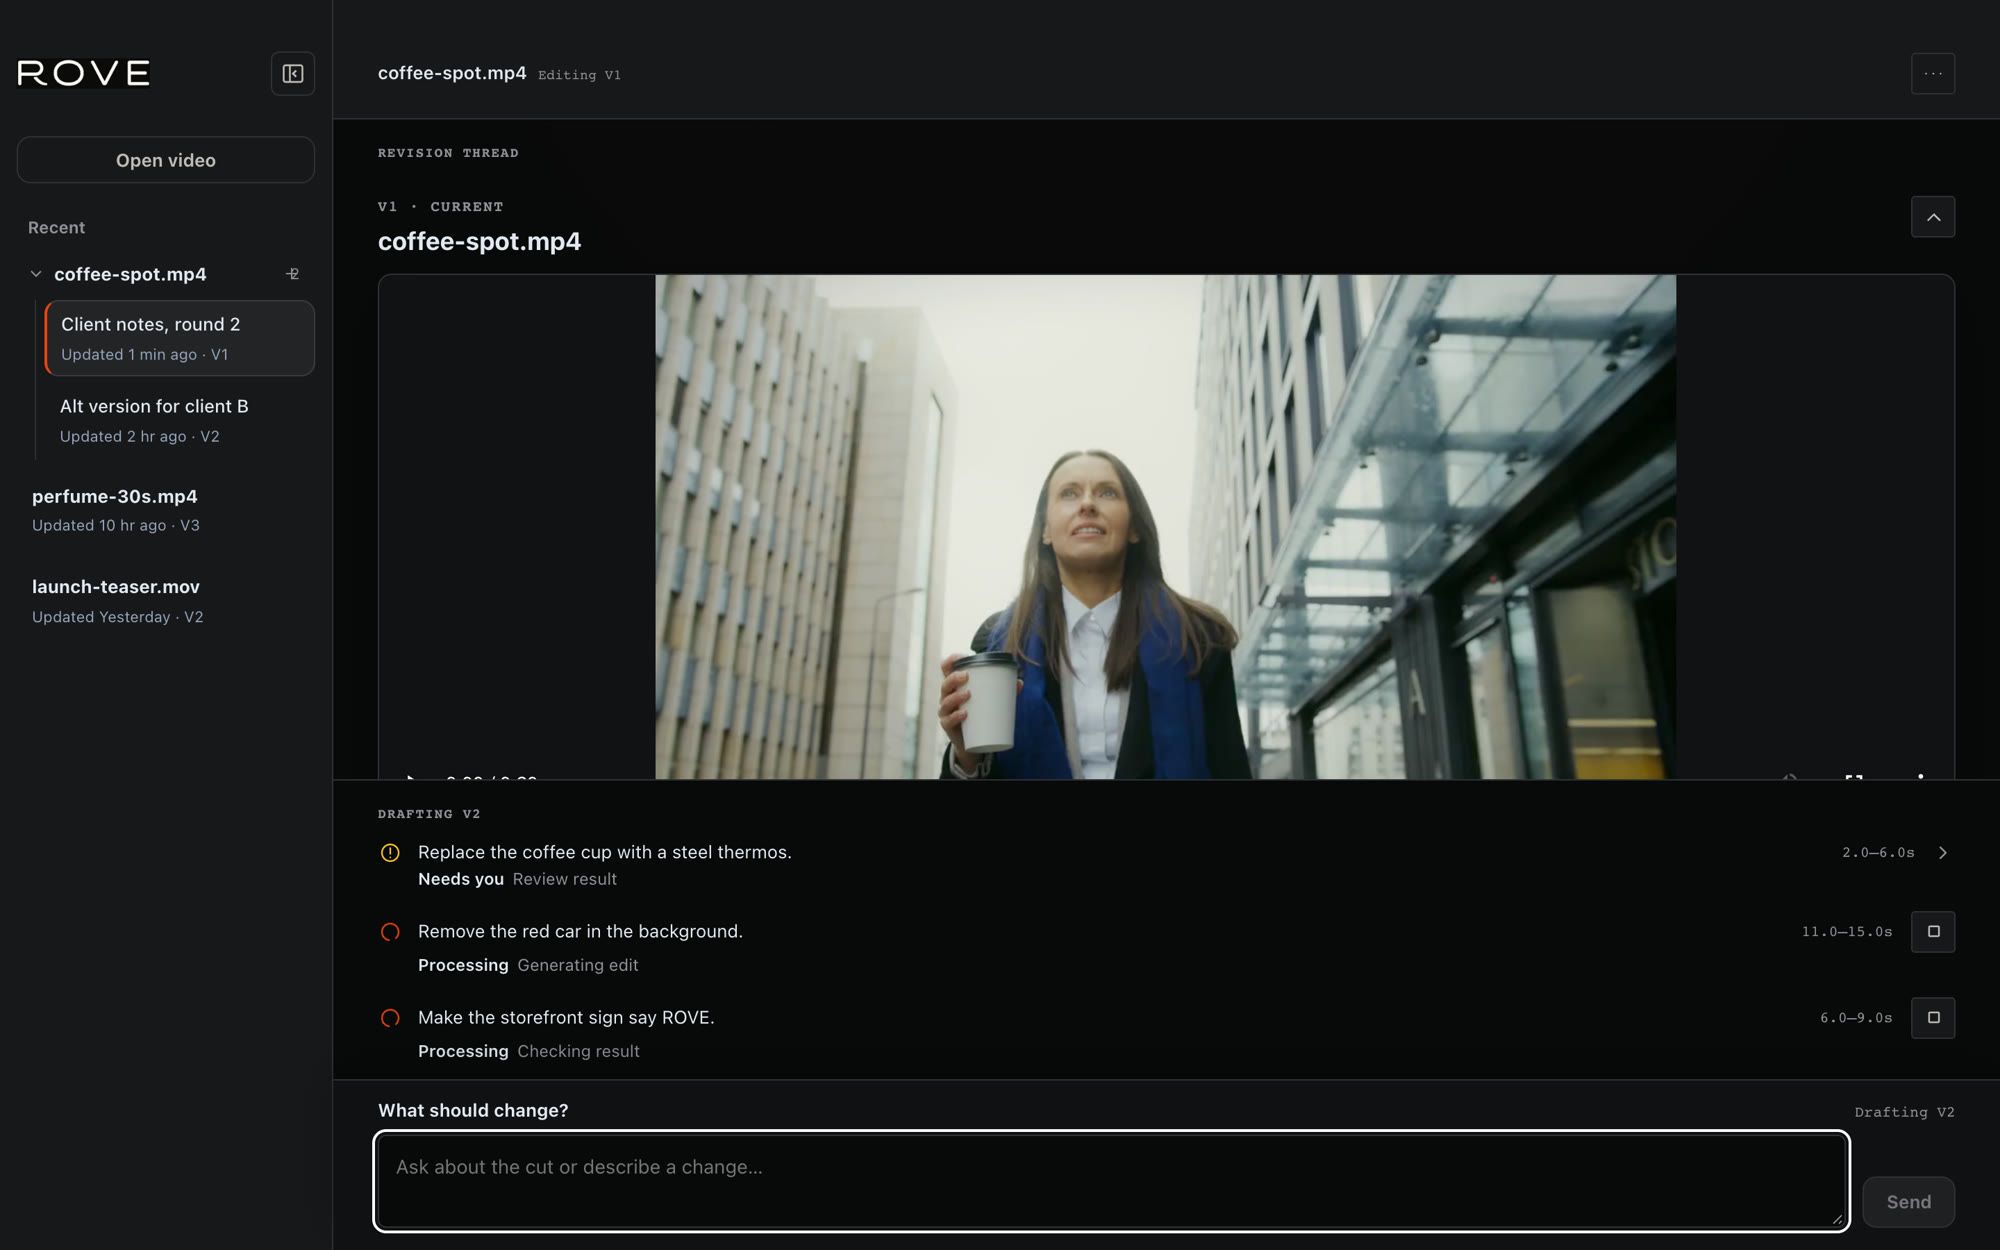Click the 'Recent' sidebar heading
This screenshot has width=2000, height=1250.
[56, 228]
